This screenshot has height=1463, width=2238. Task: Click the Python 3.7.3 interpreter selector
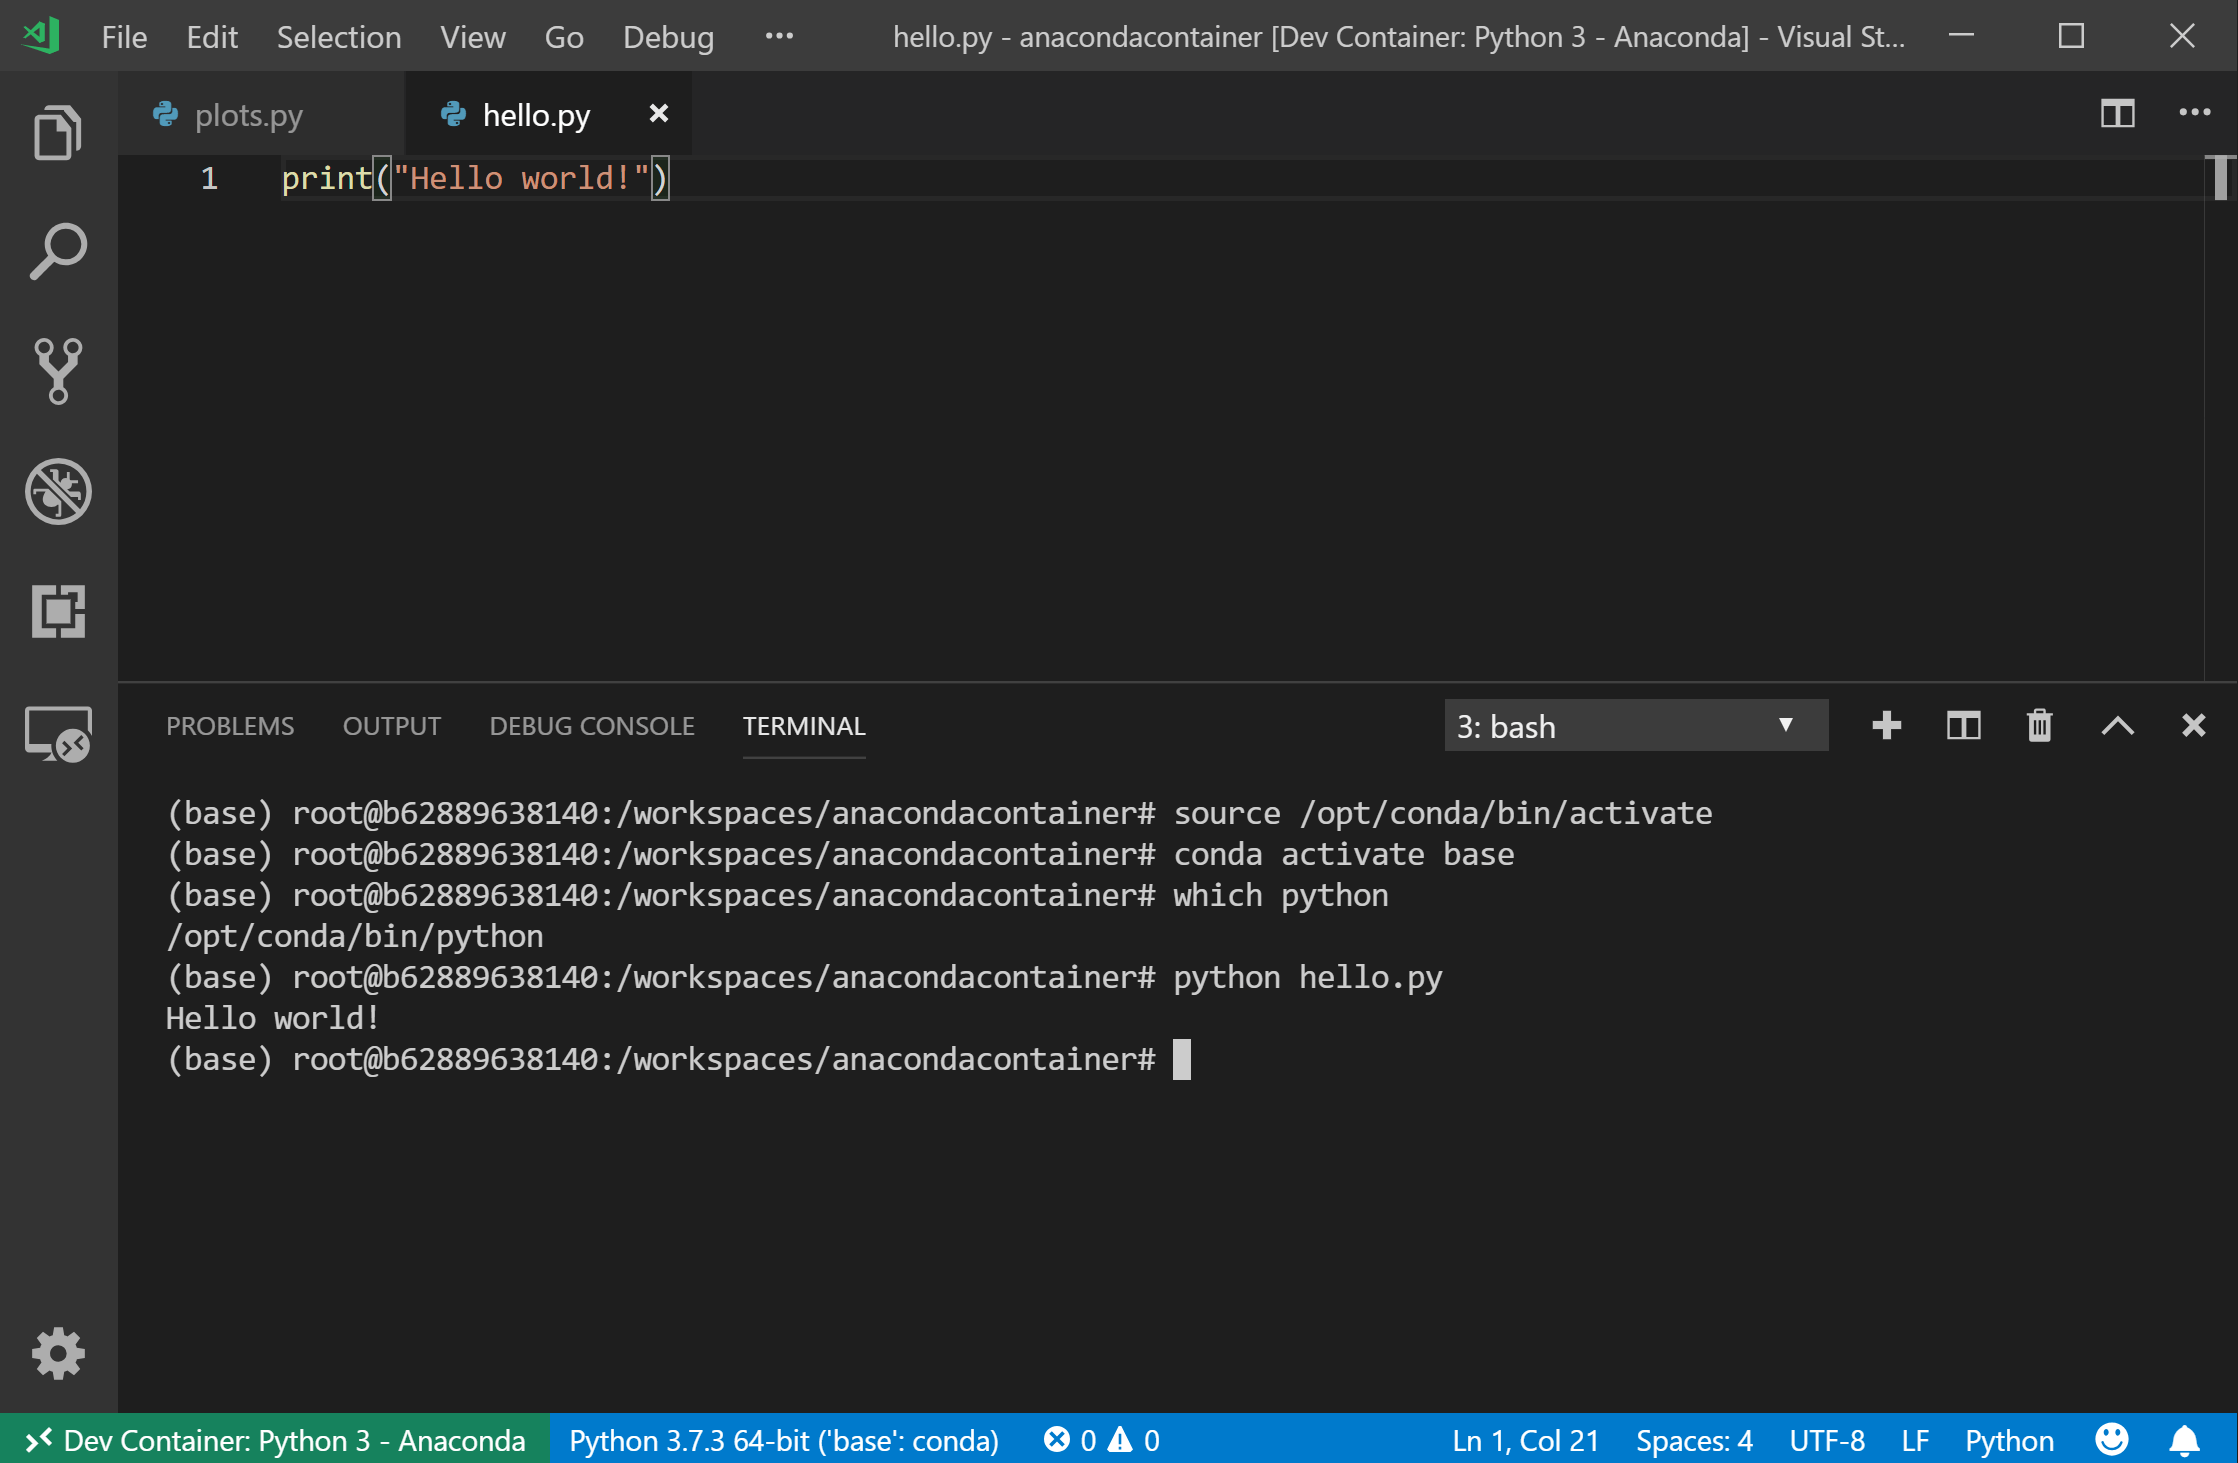[x=783, y=1440]
